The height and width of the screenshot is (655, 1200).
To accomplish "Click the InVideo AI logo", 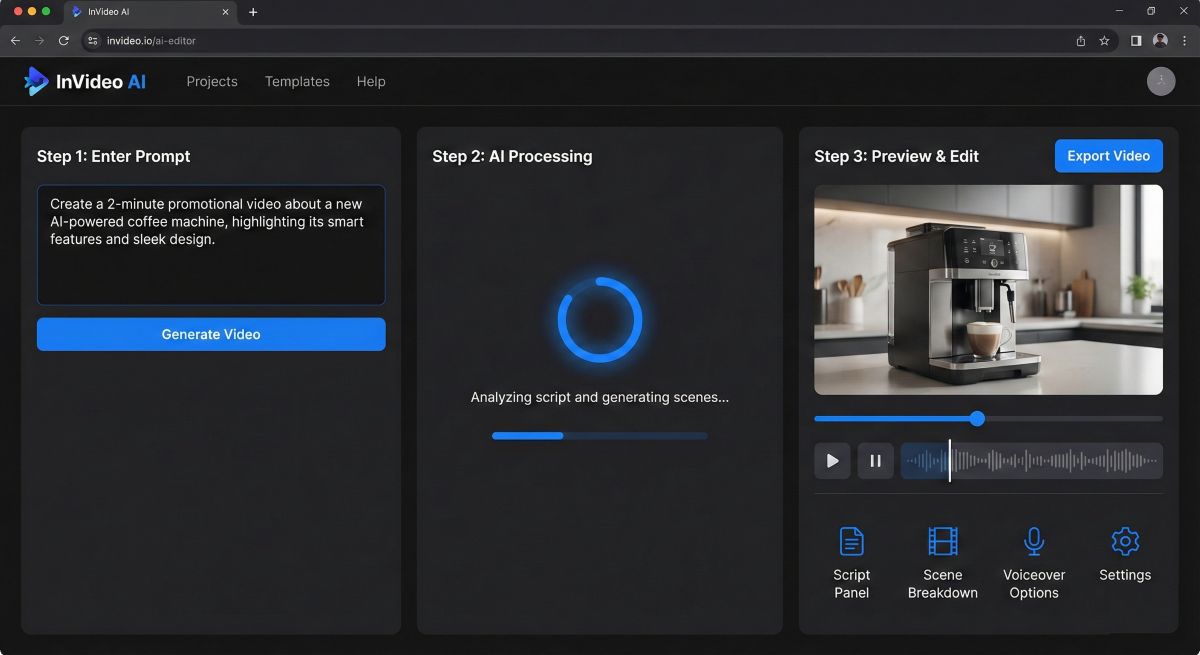I will tap(85, 81).
